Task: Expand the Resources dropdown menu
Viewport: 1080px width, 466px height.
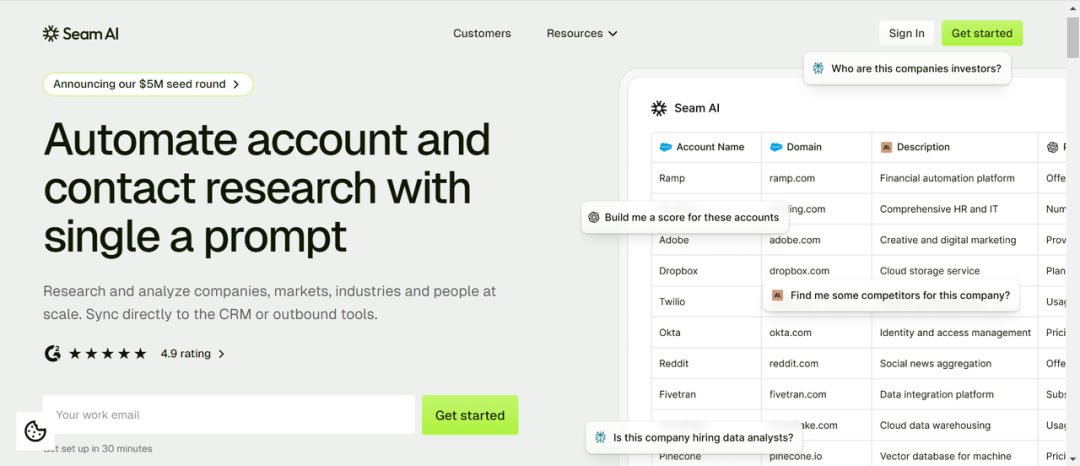Action: pyautogui.click(x=582, y=33)
